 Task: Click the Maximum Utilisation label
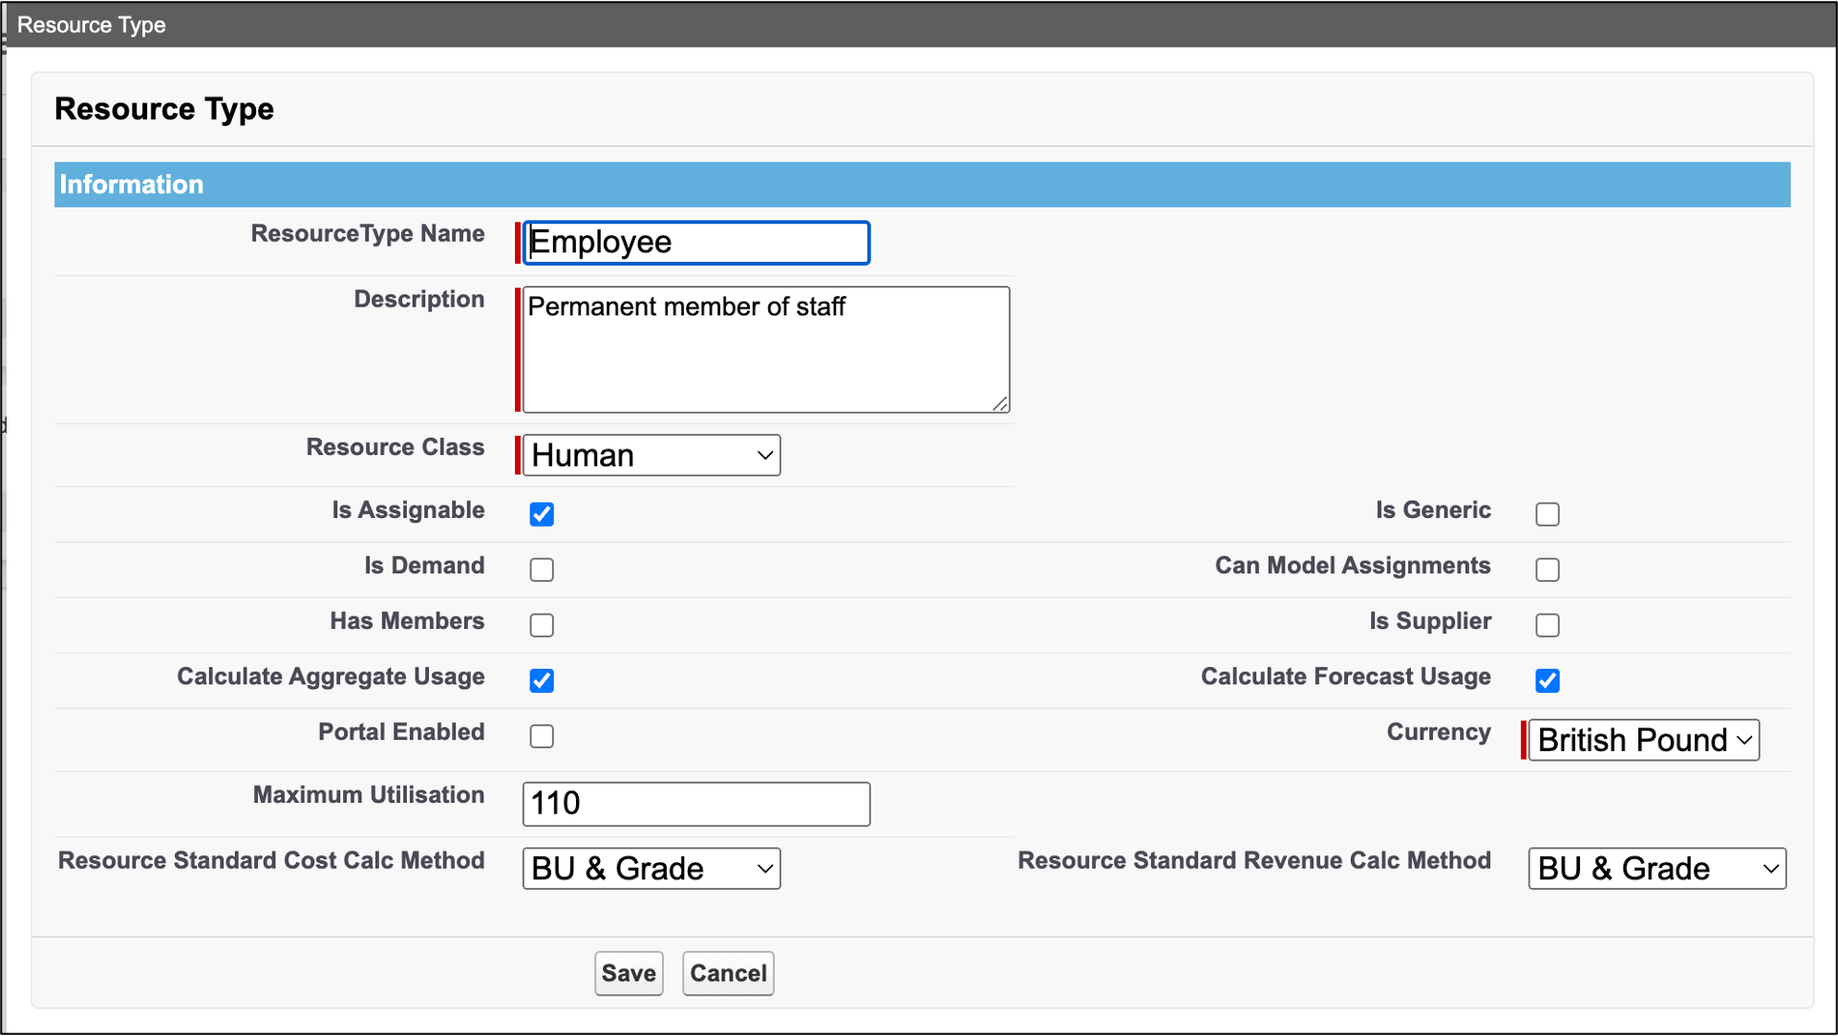click(x=369, y=795)
